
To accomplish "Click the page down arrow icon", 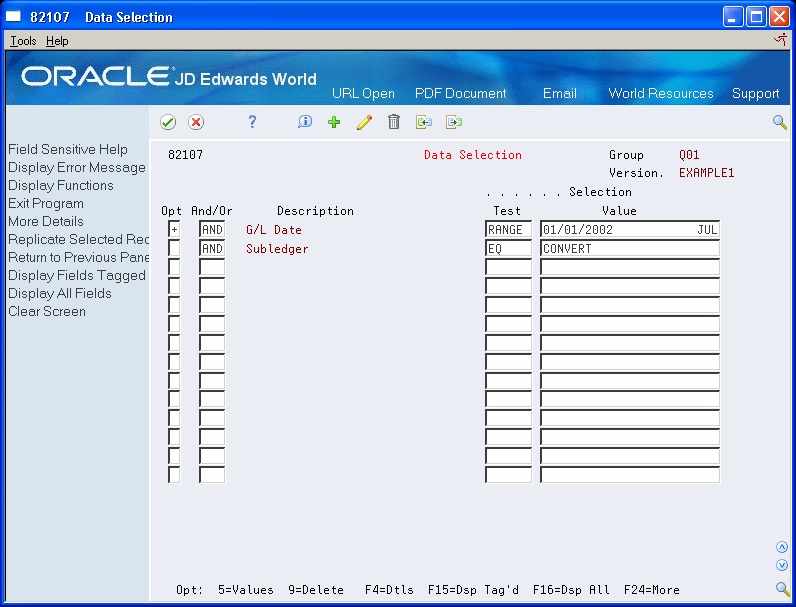I will coord(782,565).
